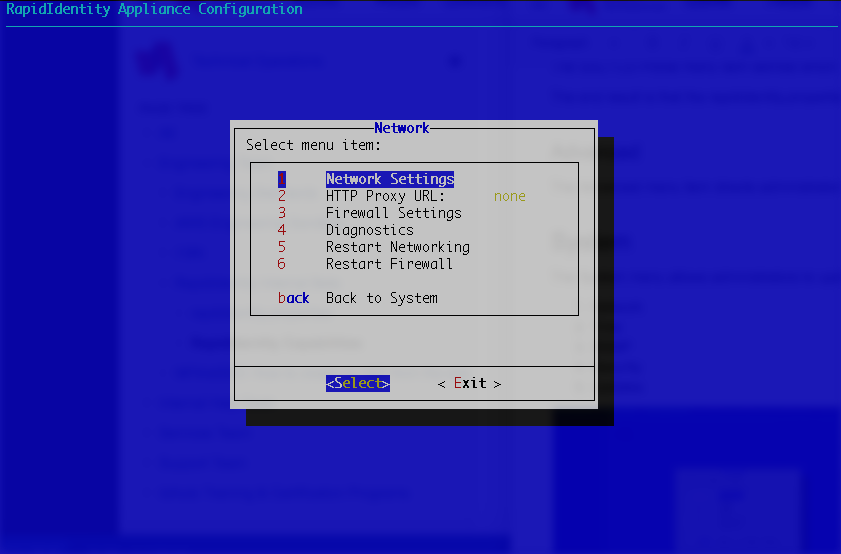
Task: Select Restart Networking option
Action: [x=397, y=247]
